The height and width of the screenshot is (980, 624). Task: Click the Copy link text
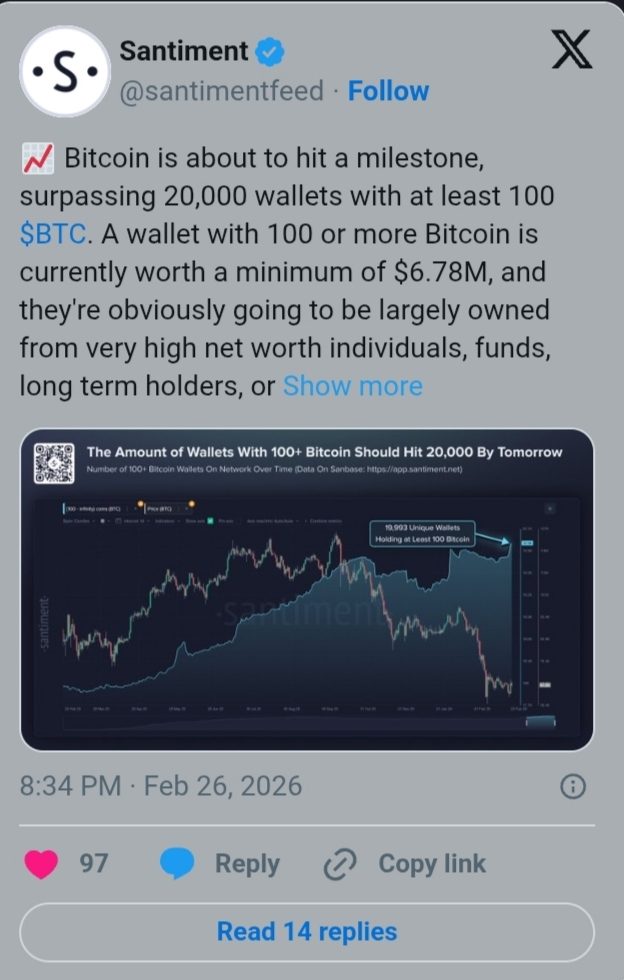point(432,864)
